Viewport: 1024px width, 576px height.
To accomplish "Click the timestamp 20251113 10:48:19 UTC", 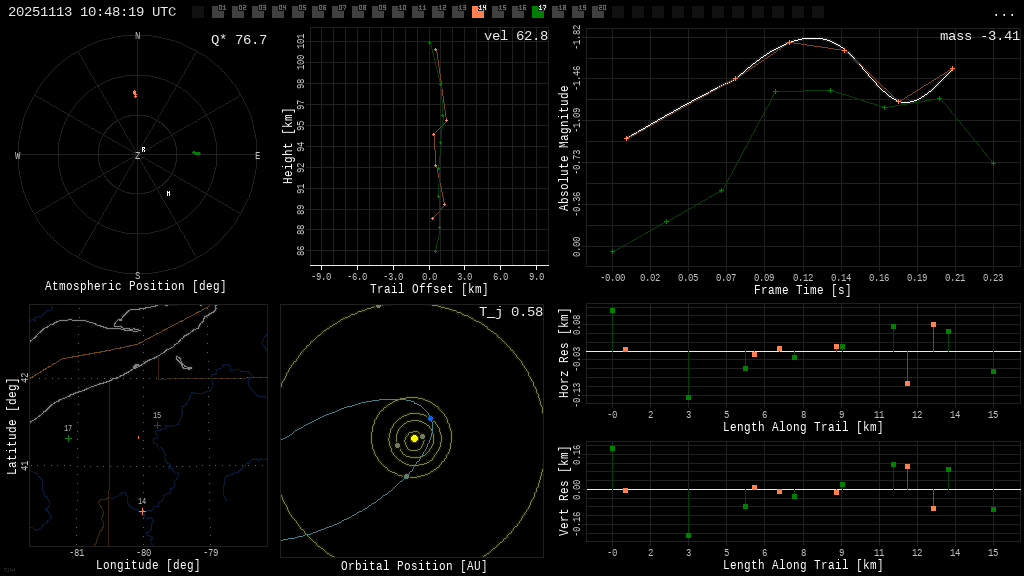I will pyautogui.click(x=92, y=12).
